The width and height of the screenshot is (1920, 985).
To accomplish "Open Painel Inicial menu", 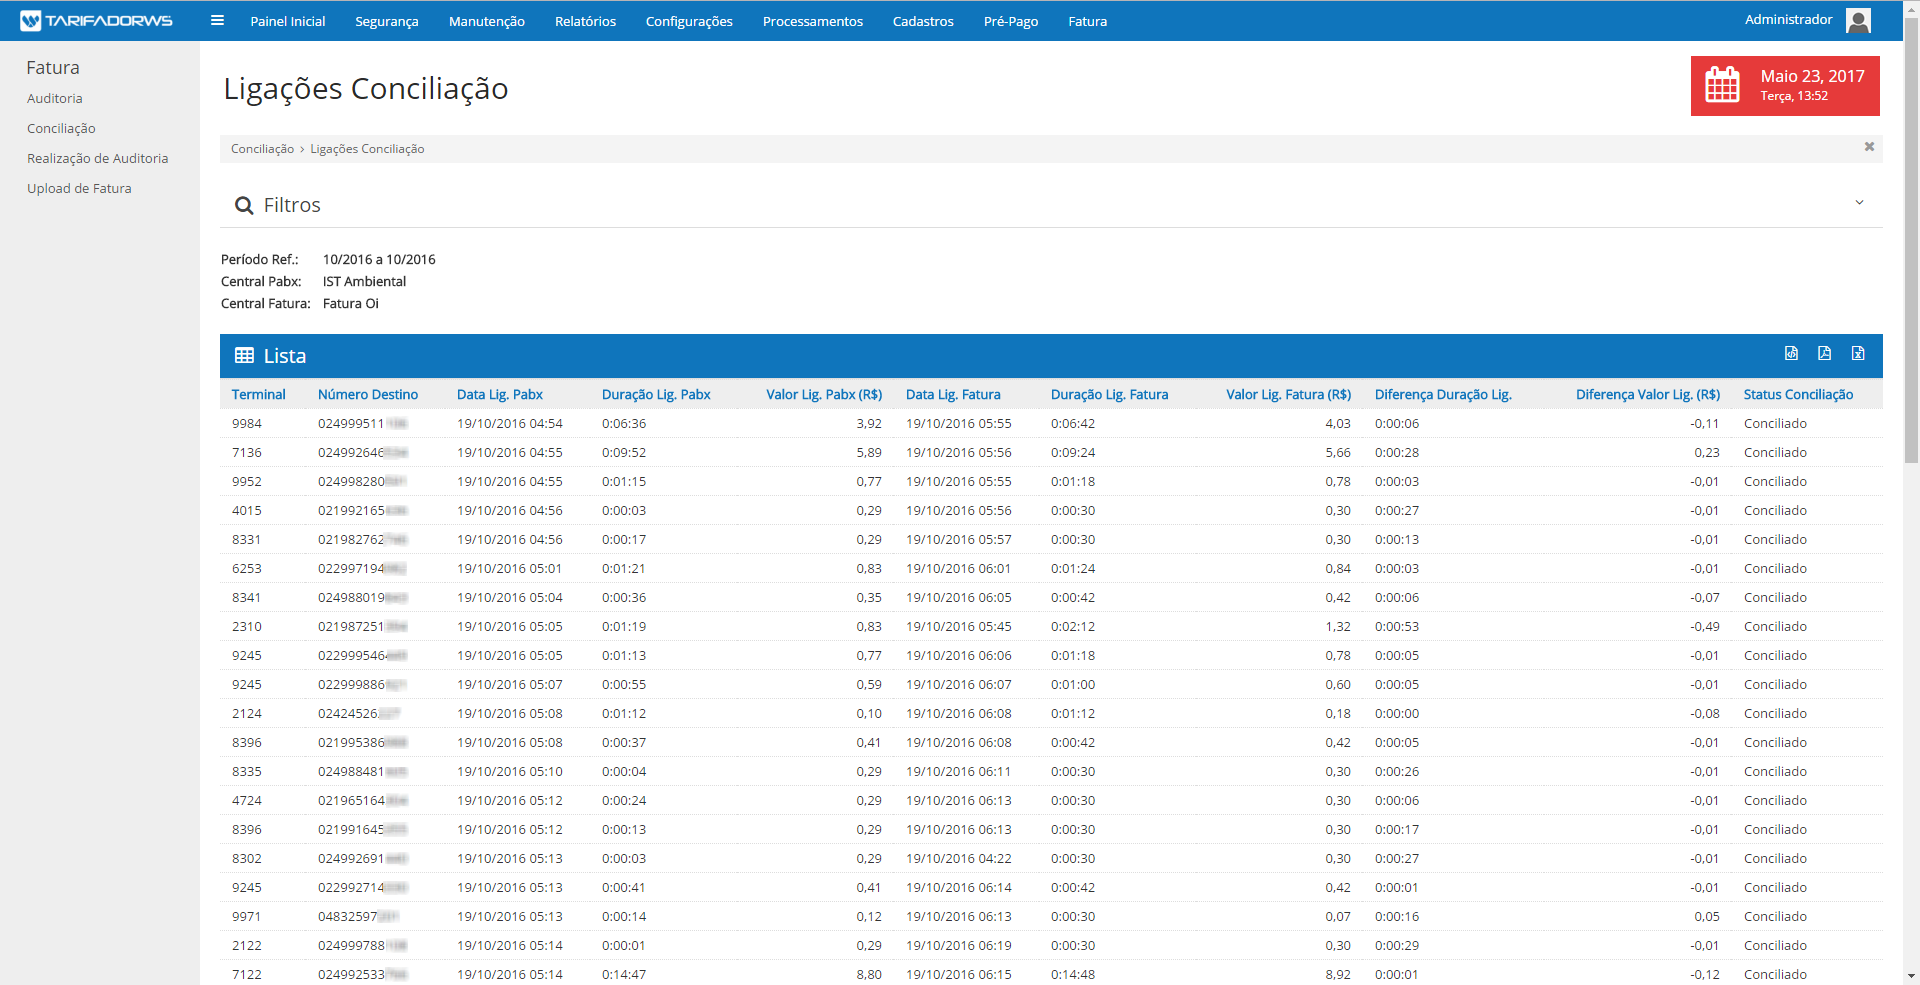I will coord(287,21).
